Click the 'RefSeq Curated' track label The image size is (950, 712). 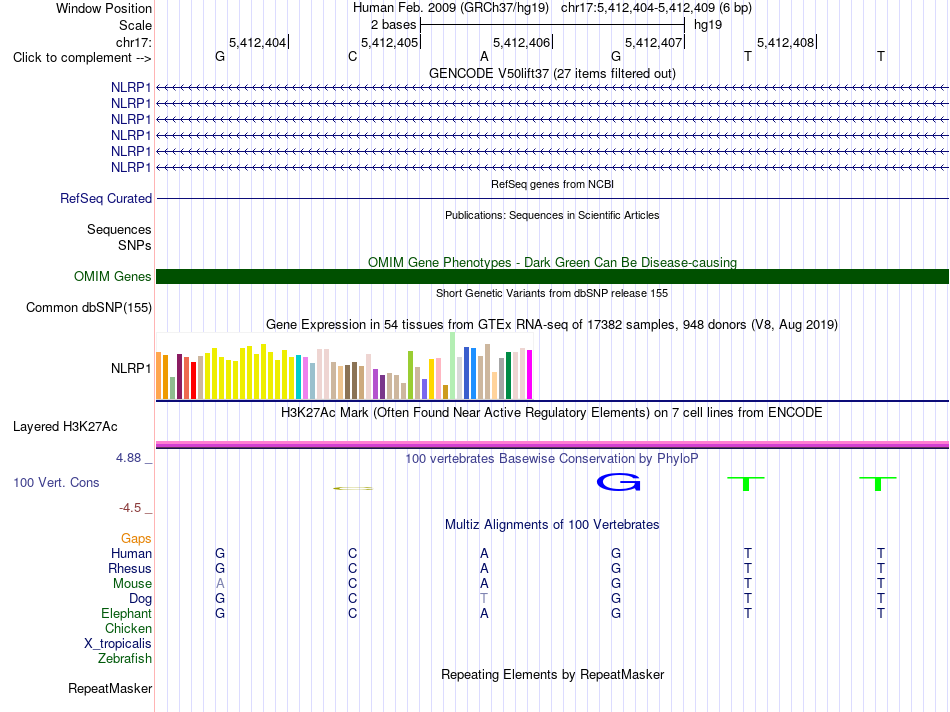(106, 198)
